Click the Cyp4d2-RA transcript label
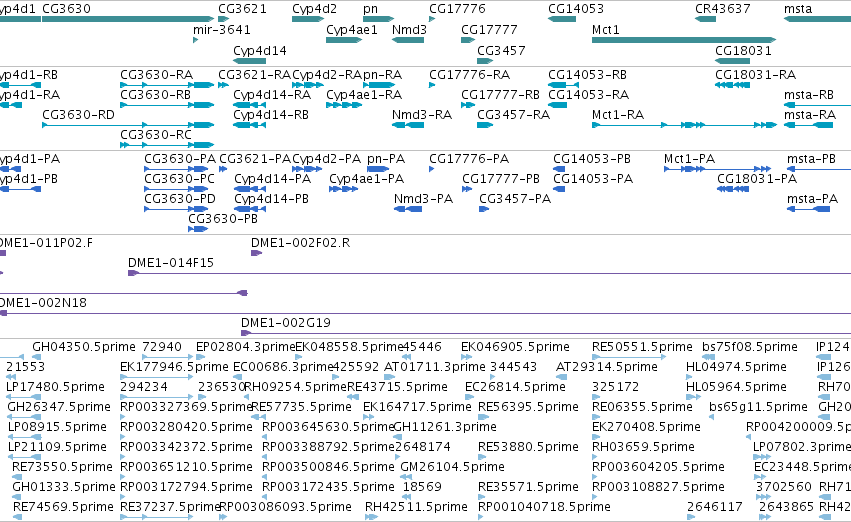The image size is (851, 522). coord(327,74)
